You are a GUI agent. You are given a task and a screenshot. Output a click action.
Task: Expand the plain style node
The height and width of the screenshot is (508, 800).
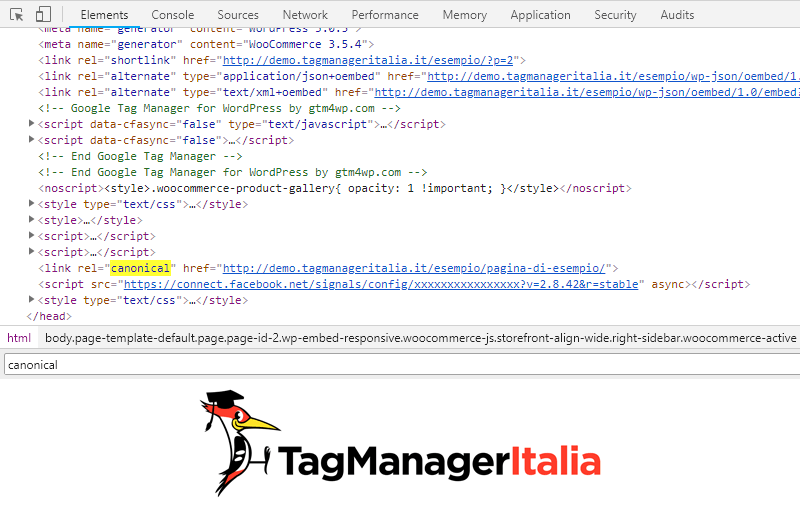click(31, 219)
